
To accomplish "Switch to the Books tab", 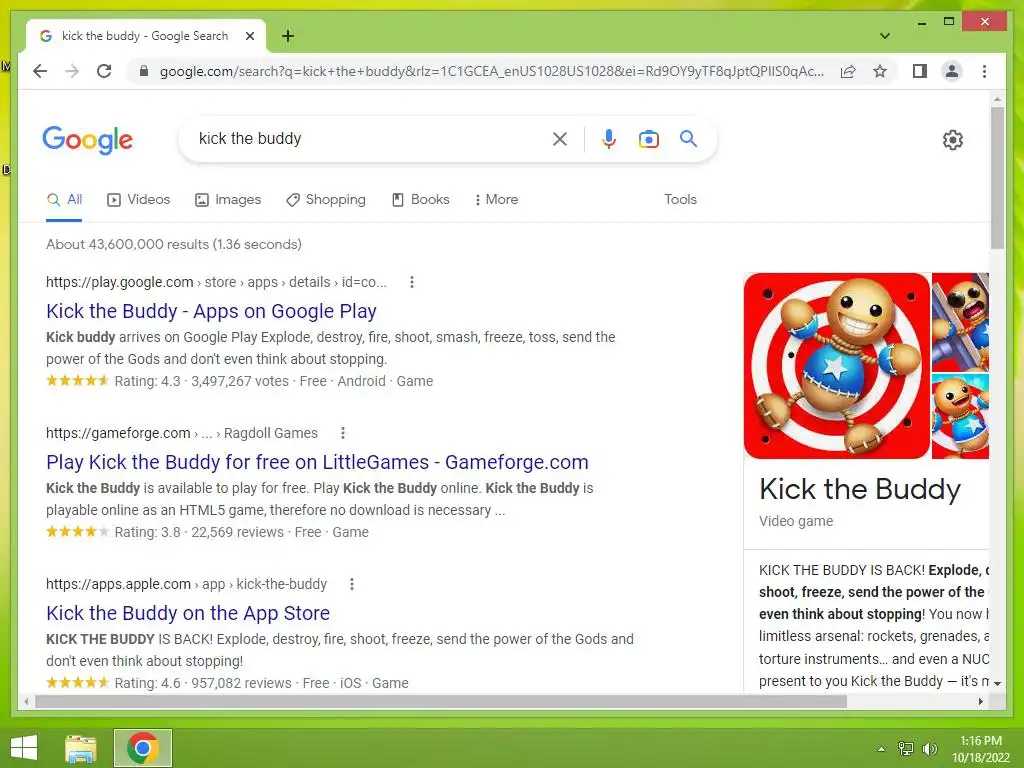I will click(x=421, y=200).
